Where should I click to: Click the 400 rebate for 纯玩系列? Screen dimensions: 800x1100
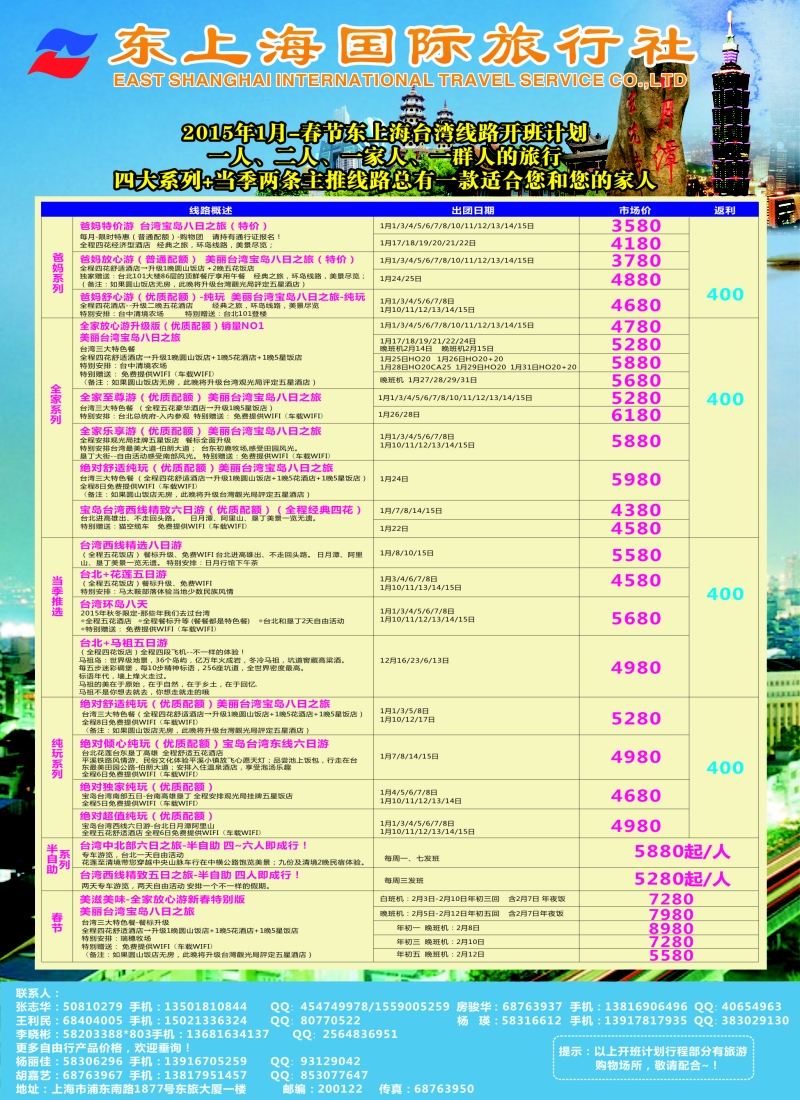725,767
